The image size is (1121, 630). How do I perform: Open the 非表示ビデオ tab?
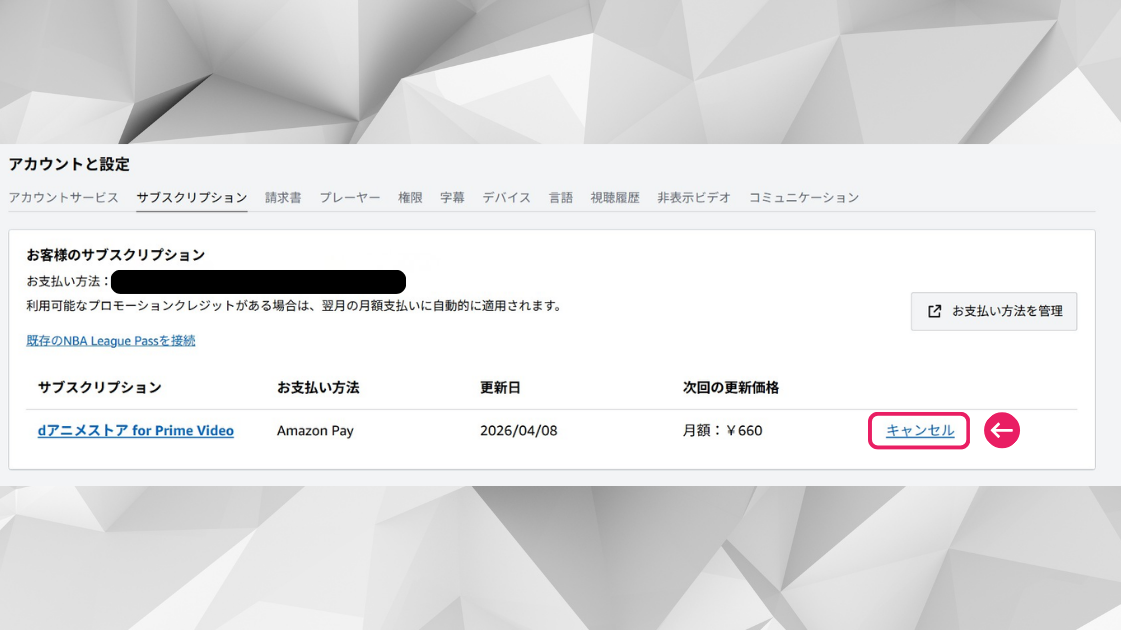tap(693, 198)
